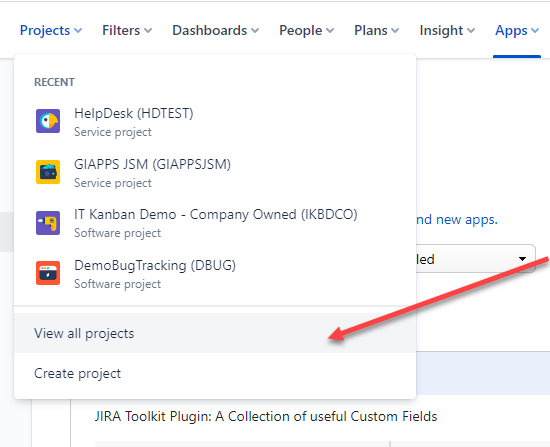Follow the 'new apps' link
Image resolution: width=550 pixels, height=447 pixels.
tap(457, 220)
